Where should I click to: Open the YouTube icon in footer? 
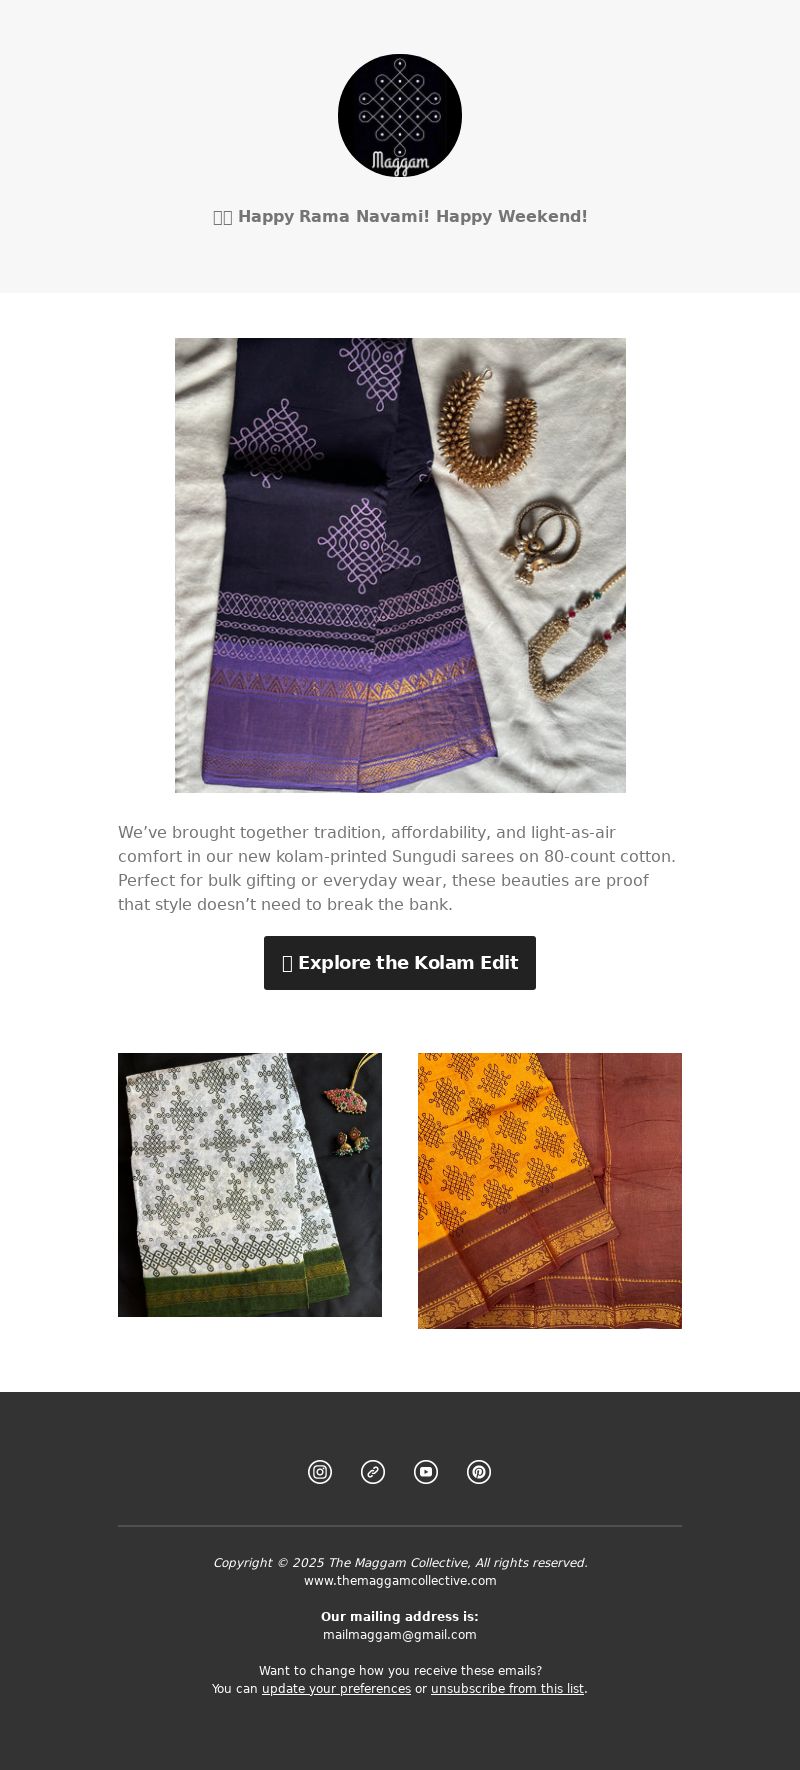click(426, 1472)
